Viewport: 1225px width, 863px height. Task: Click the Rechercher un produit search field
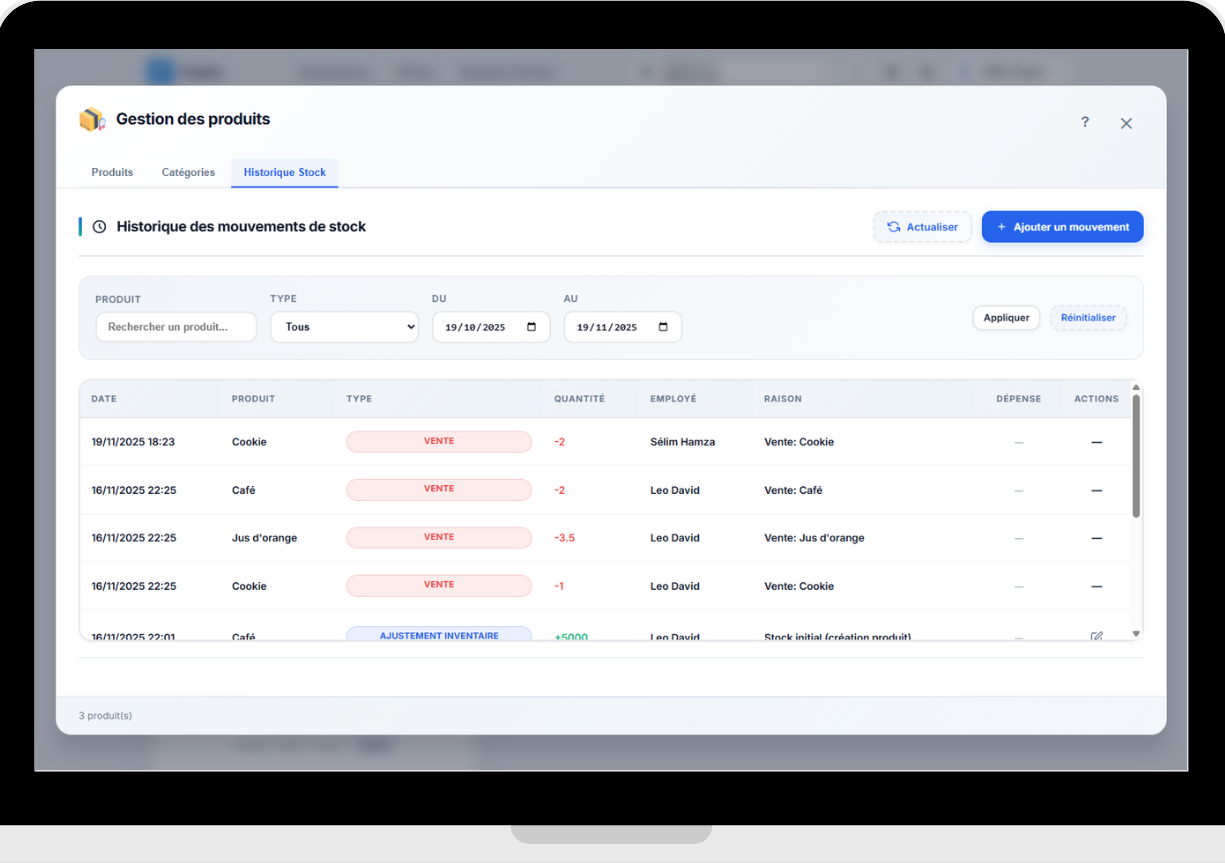pyautogui.click(x=176, y=326)
